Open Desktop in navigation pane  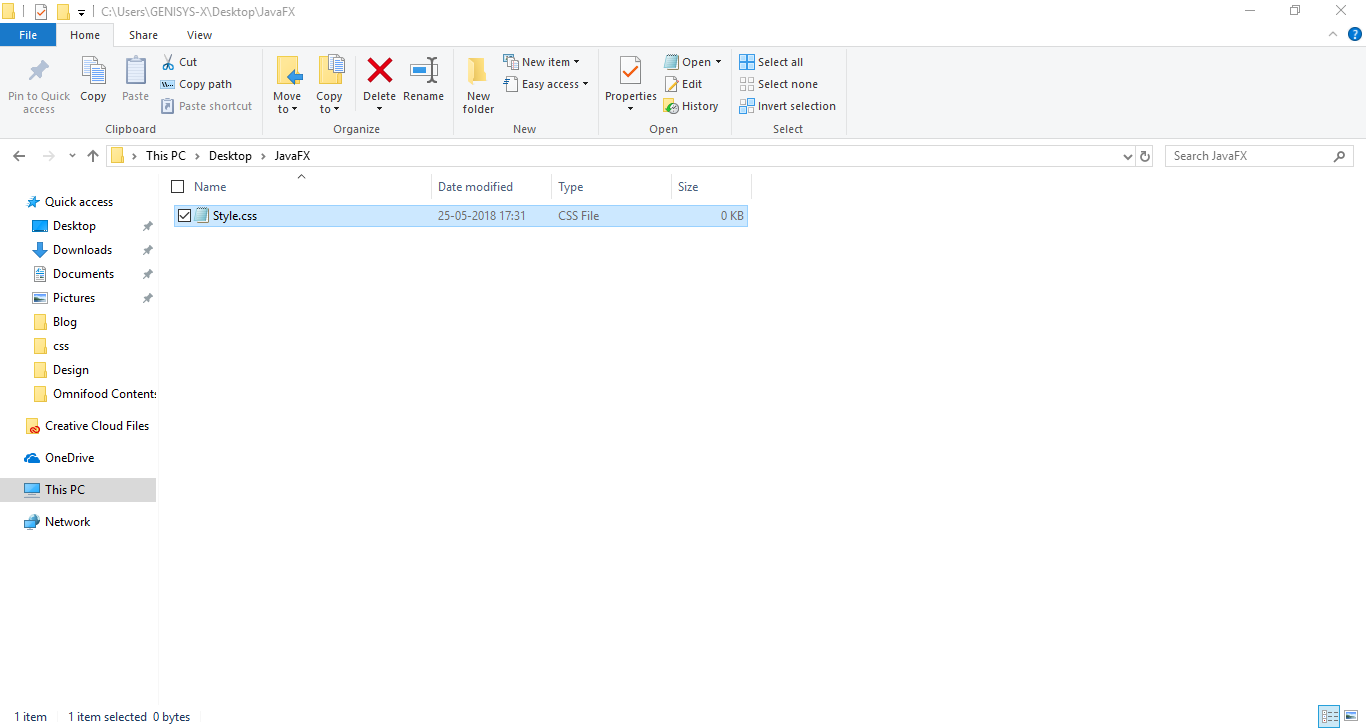(75, 226)
